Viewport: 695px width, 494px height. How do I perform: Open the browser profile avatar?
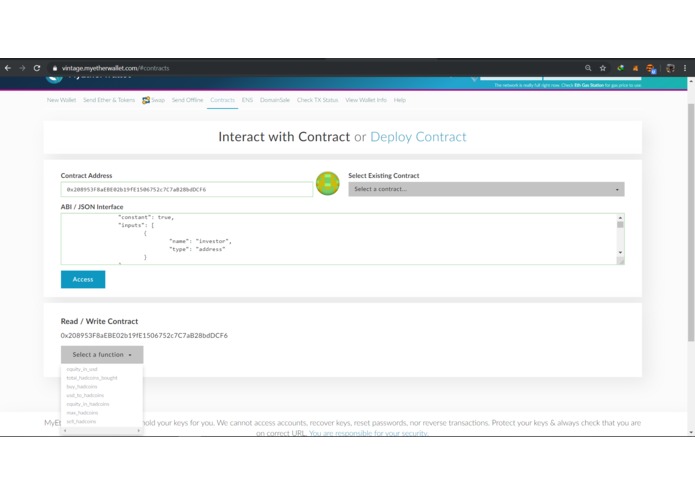[x=670, y=68]
